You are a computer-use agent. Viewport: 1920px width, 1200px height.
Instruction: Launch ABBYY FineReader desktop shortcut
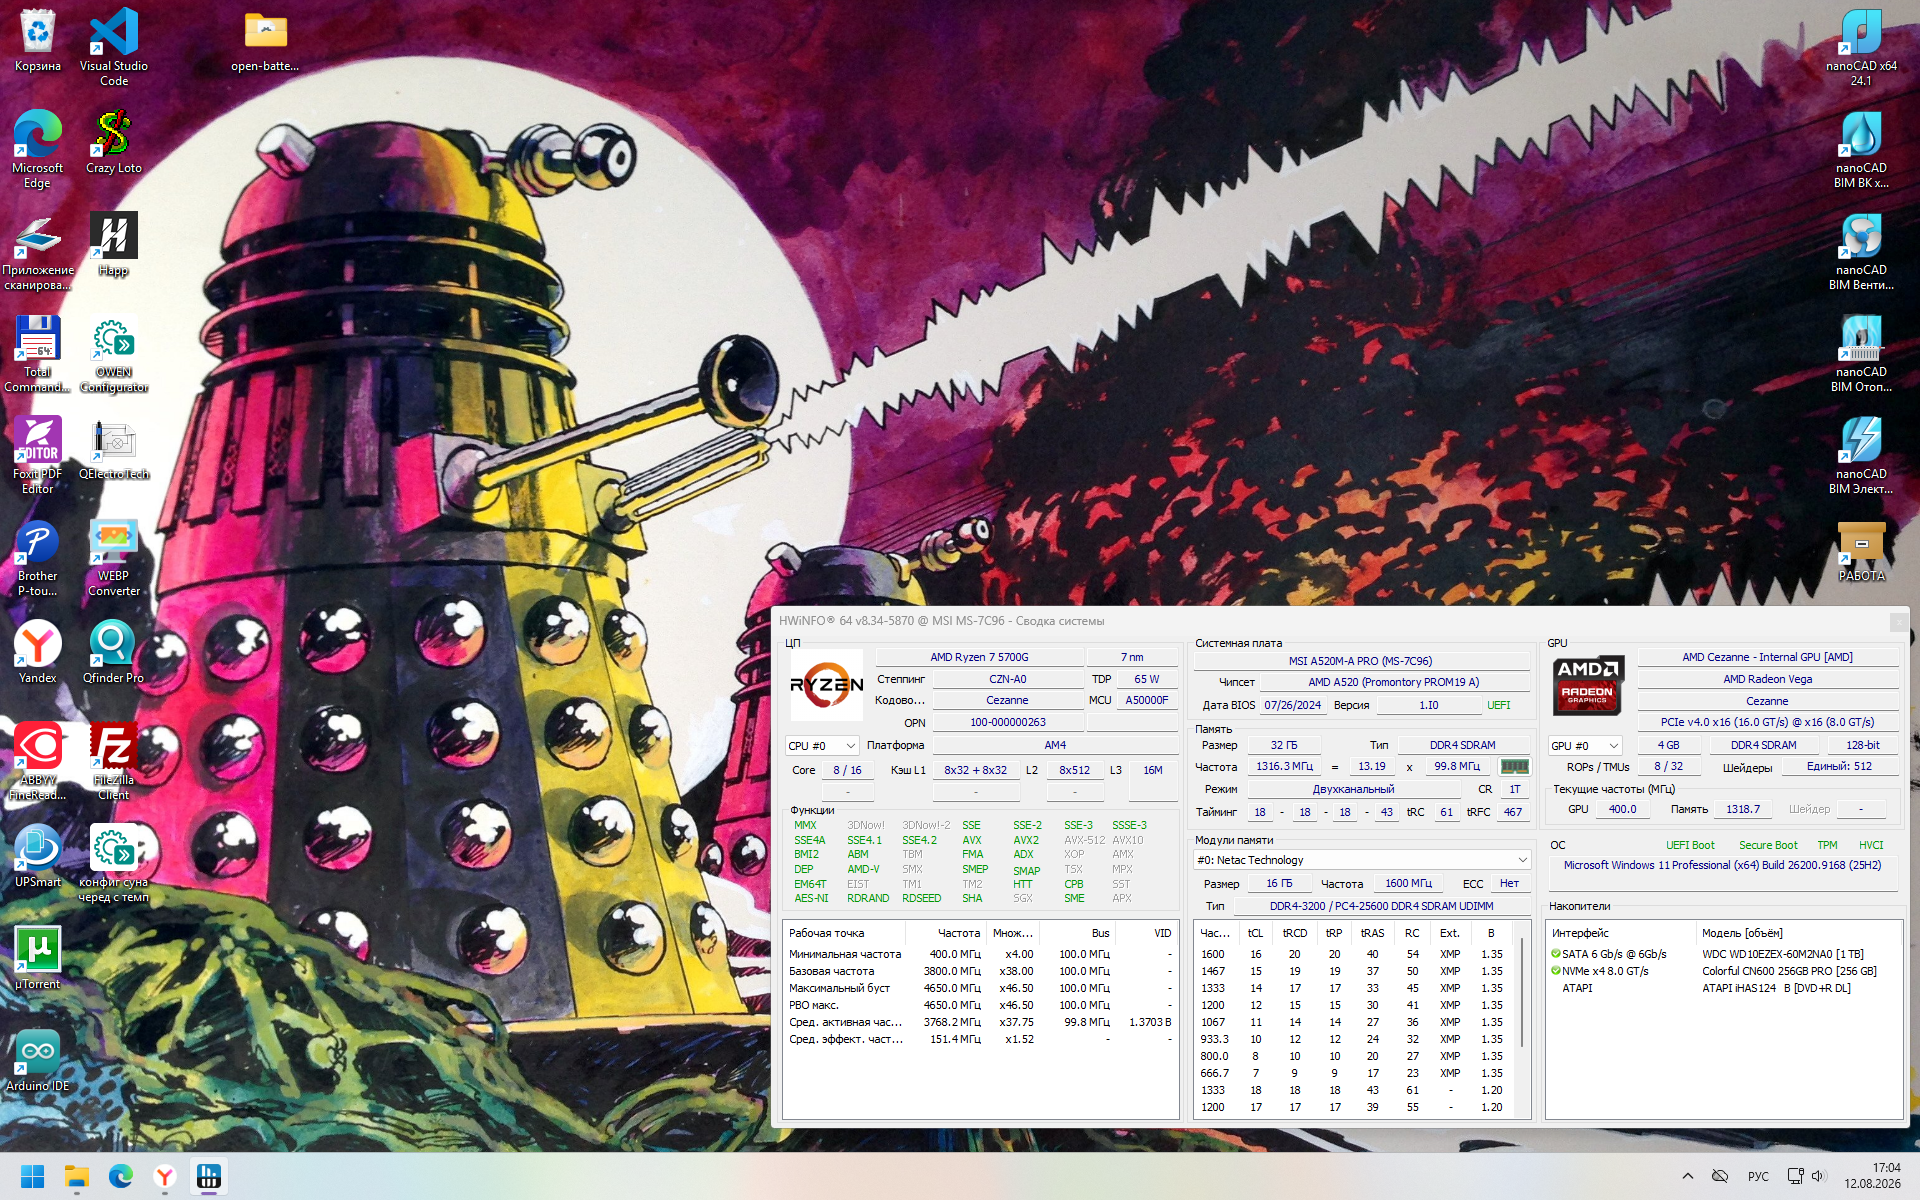click(38, 760)
